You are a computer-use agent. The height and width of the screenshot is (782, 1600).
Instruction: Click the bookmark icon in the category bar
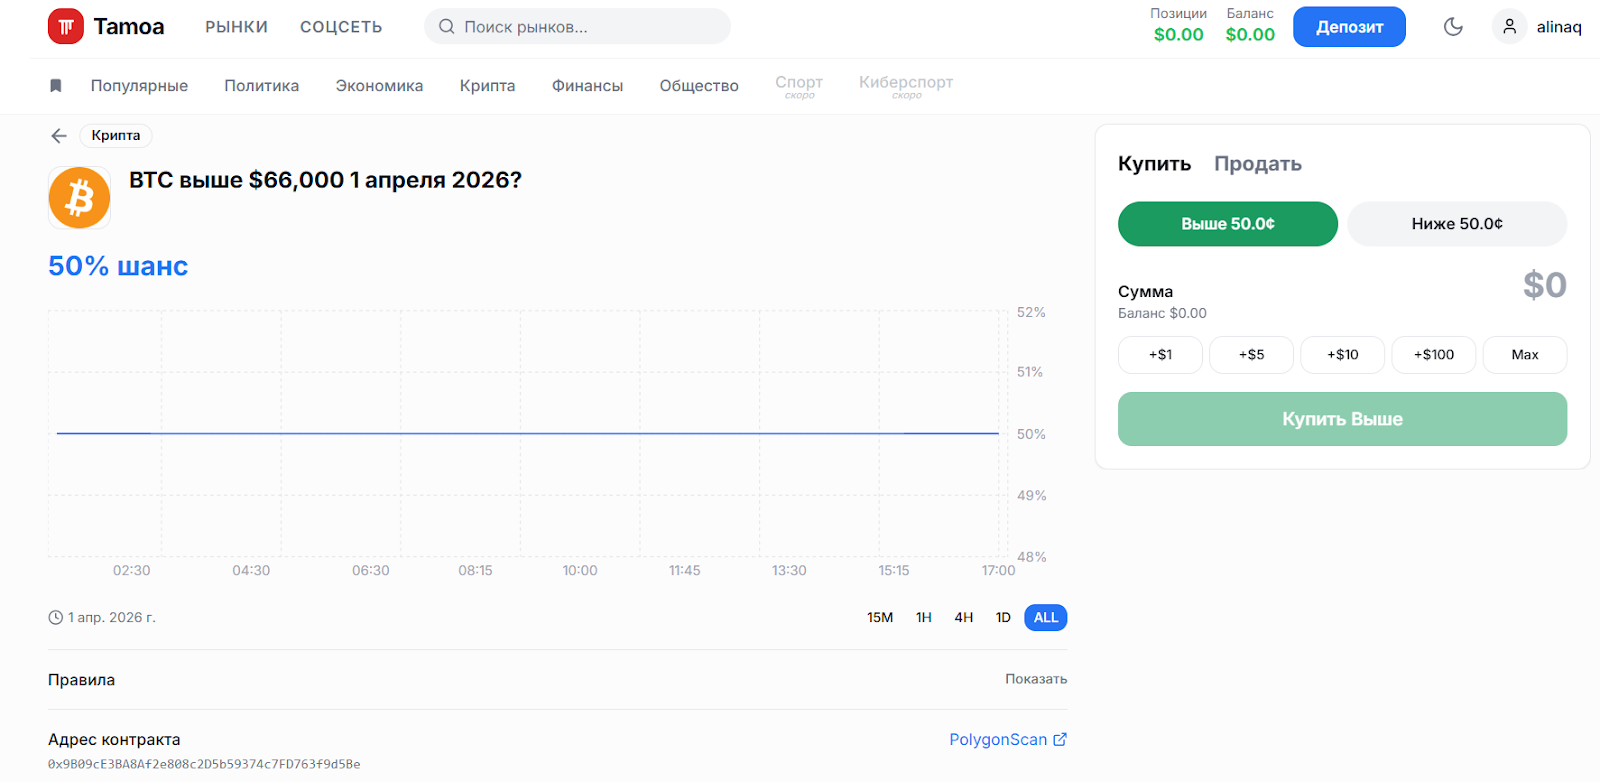tap(56, 86)
